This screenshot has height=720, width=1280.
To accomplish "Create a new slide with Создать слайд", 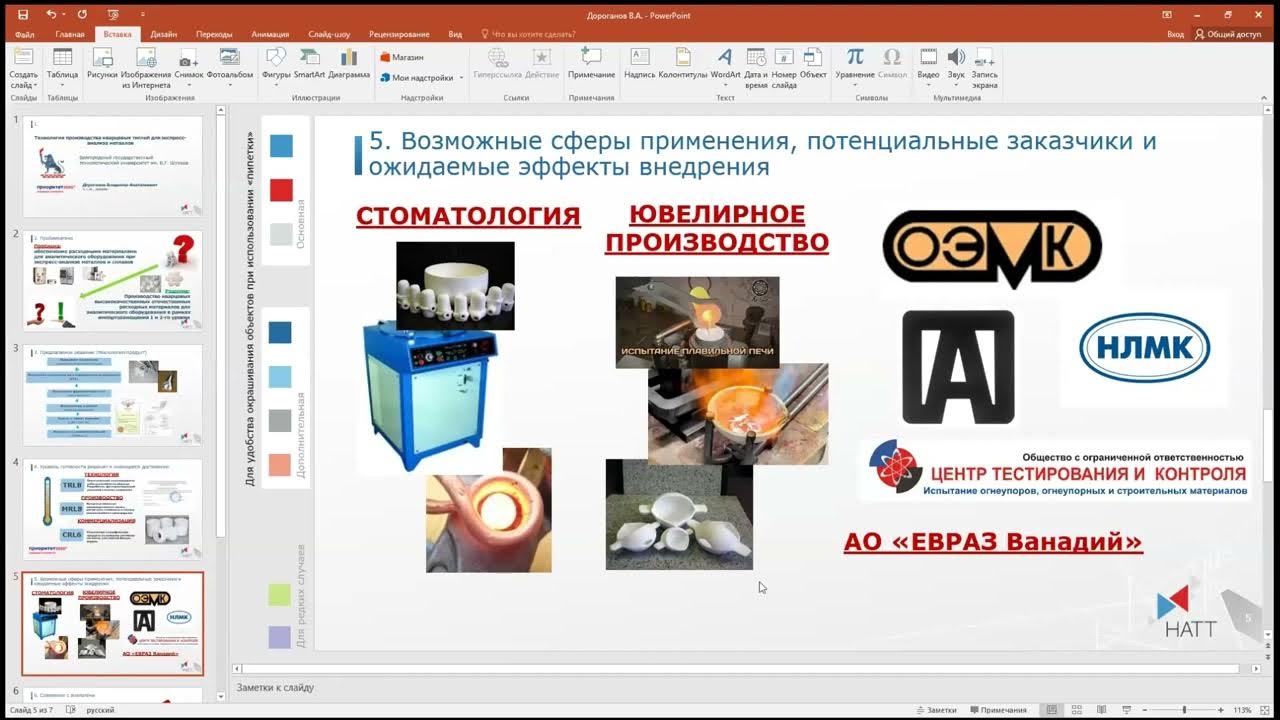I will point(24,66).
